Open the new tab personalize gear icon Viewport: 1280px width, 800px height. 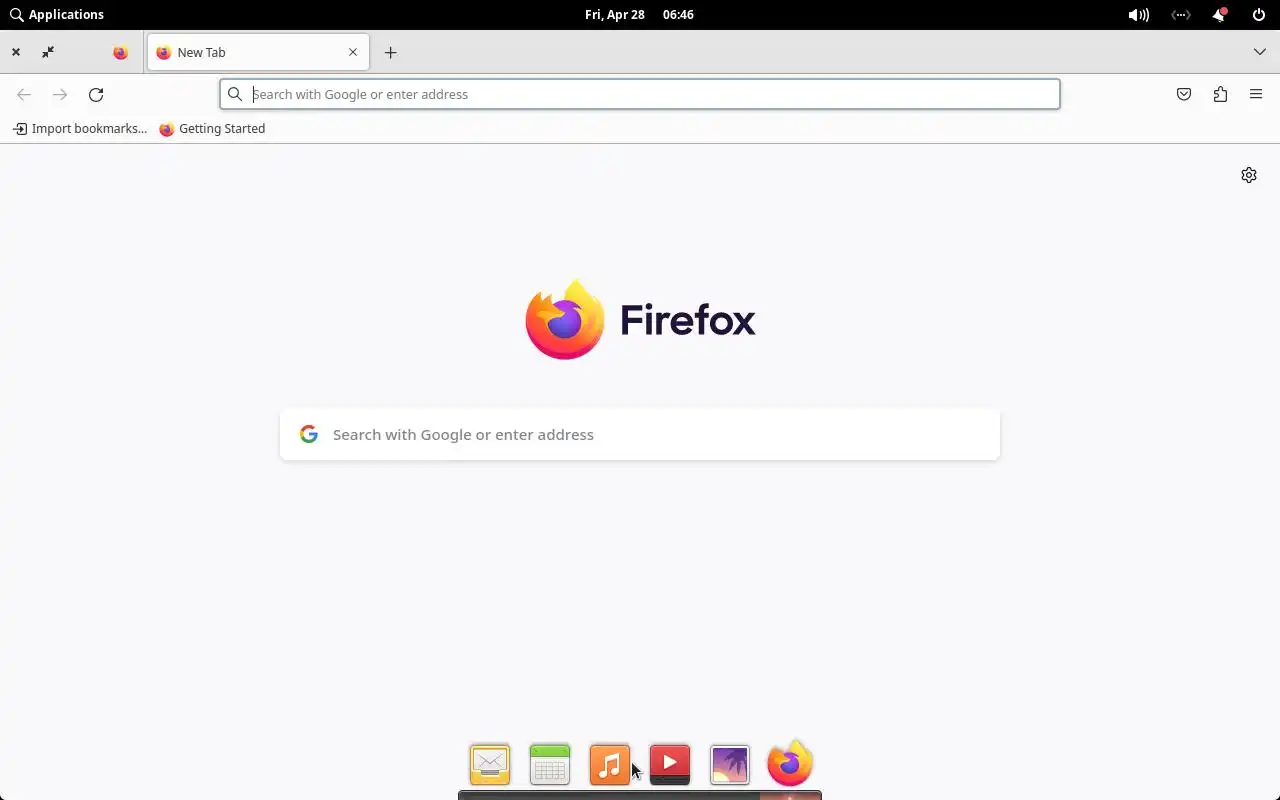click(1249, 175)
